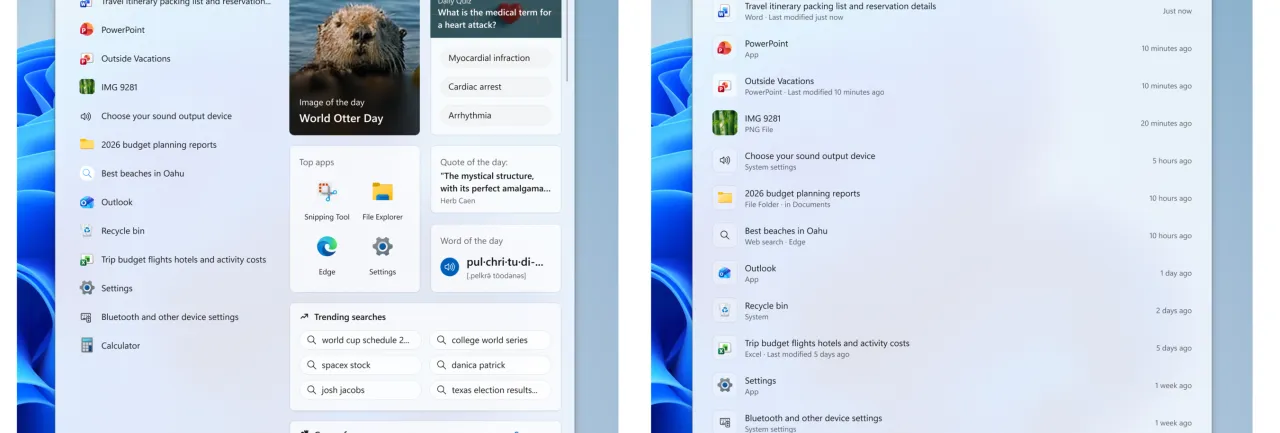The image size is (1280, 433).
Task: Click PowerPoint app icon in the detailed list
Action: (724, 48)
